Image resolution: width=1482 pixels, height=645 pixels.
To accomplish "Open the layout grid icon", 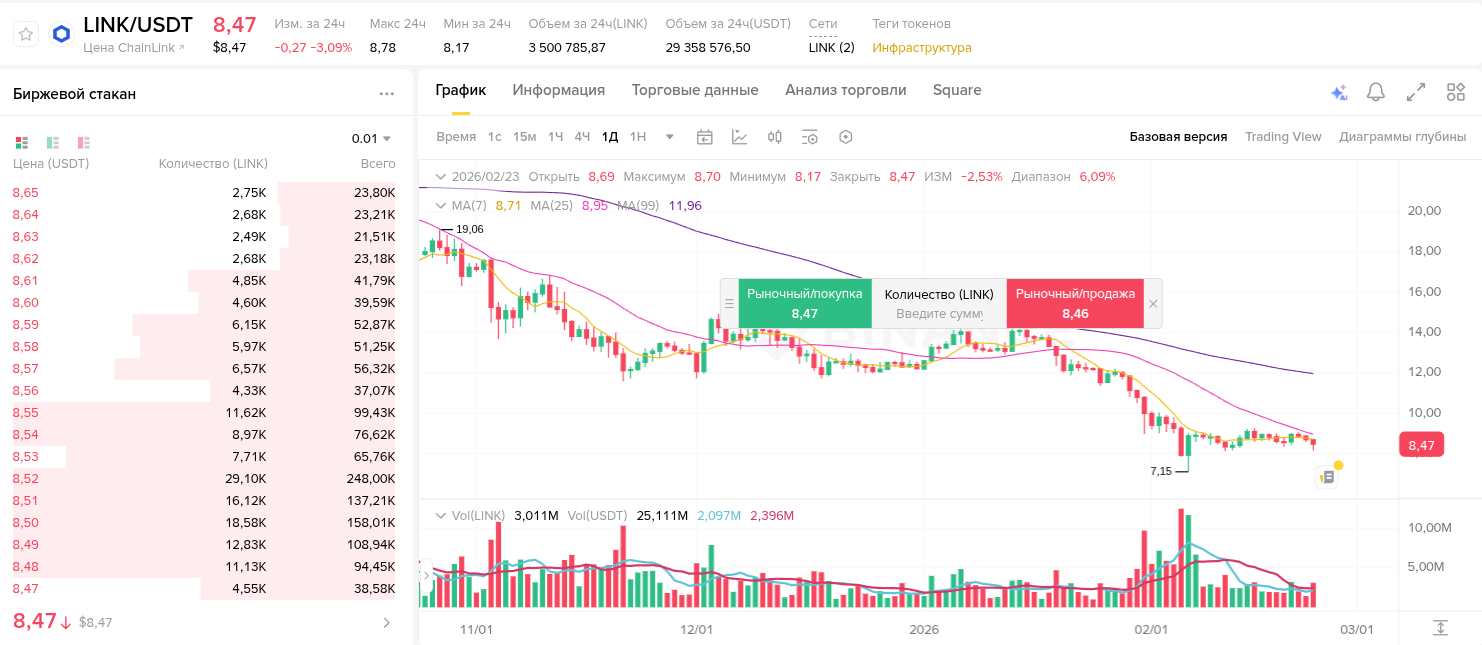I will tap(1456, 92).
